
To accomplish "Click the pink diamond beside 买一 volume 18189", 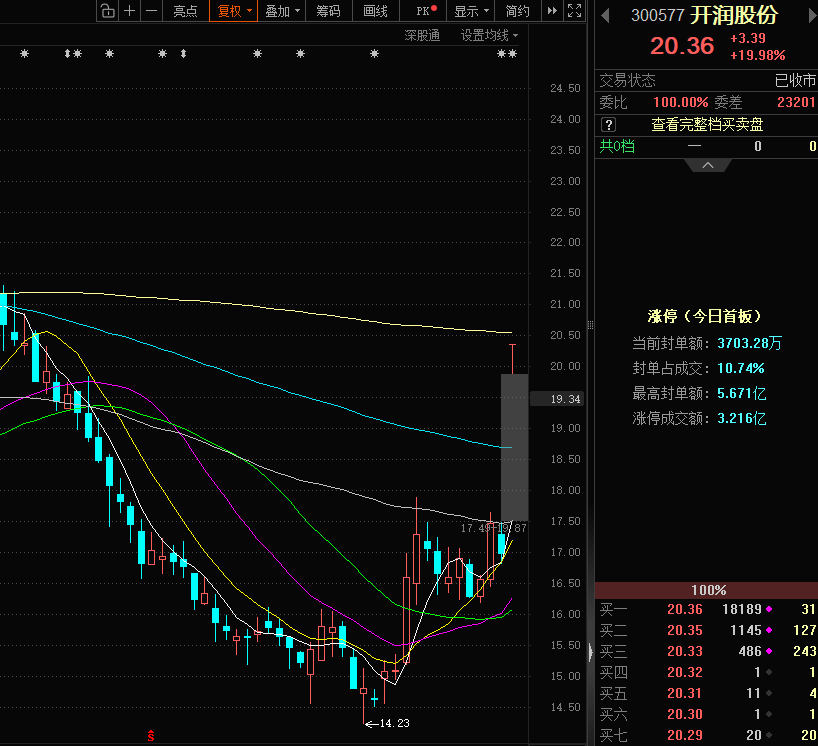I will [769, 609].
